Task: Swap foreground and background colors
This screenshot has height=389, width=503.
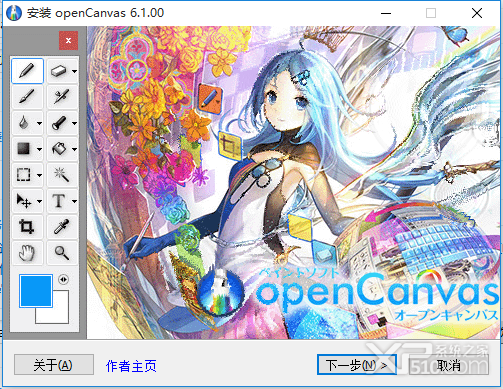Action: coord(63,279)
